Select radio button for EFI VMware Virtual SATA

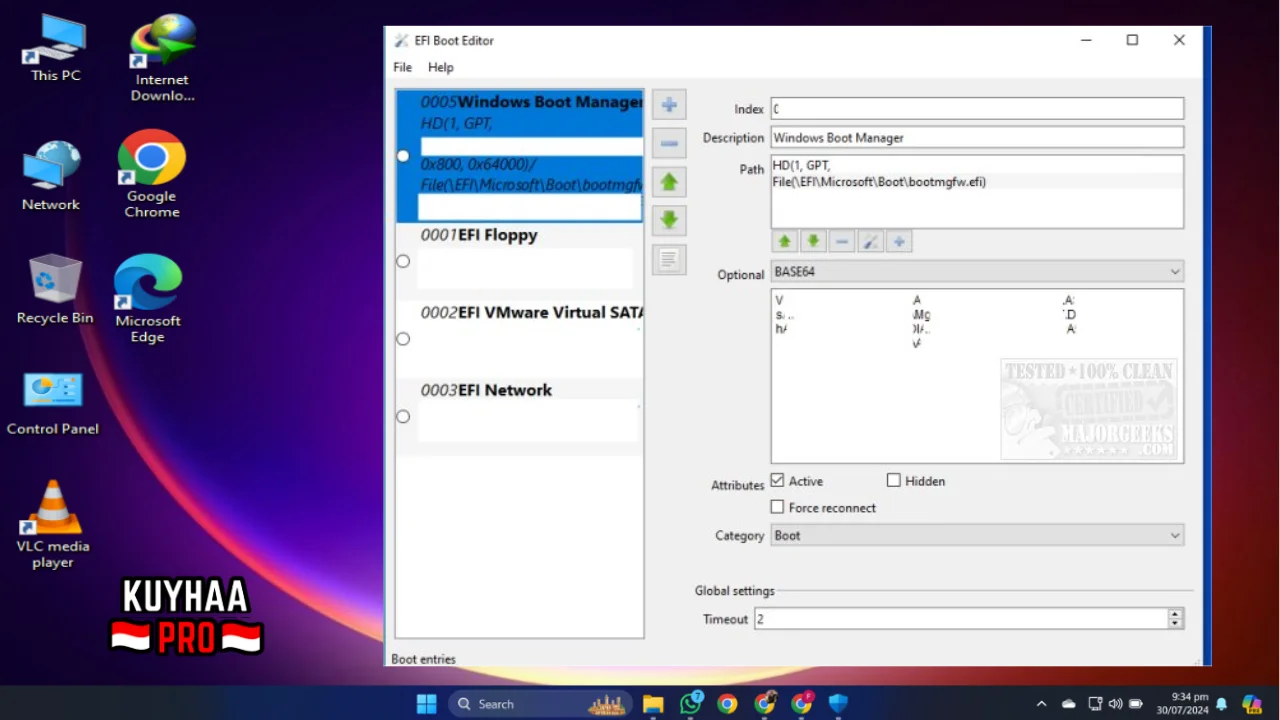click(x=403, y=339)
